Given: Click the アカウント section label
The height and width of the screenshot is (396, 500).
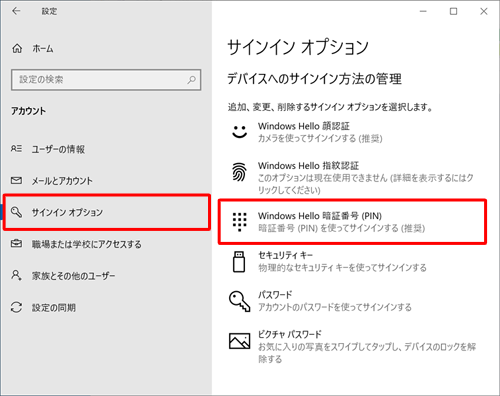Looking at the screenshot, I should [28, 111].
